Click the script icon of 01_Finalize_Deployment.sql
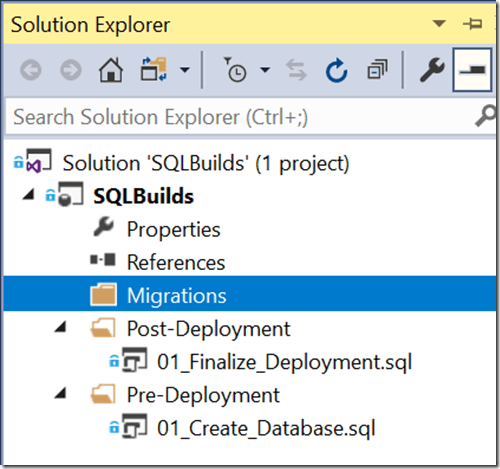 pyautogui.click(x=134, y=360)
